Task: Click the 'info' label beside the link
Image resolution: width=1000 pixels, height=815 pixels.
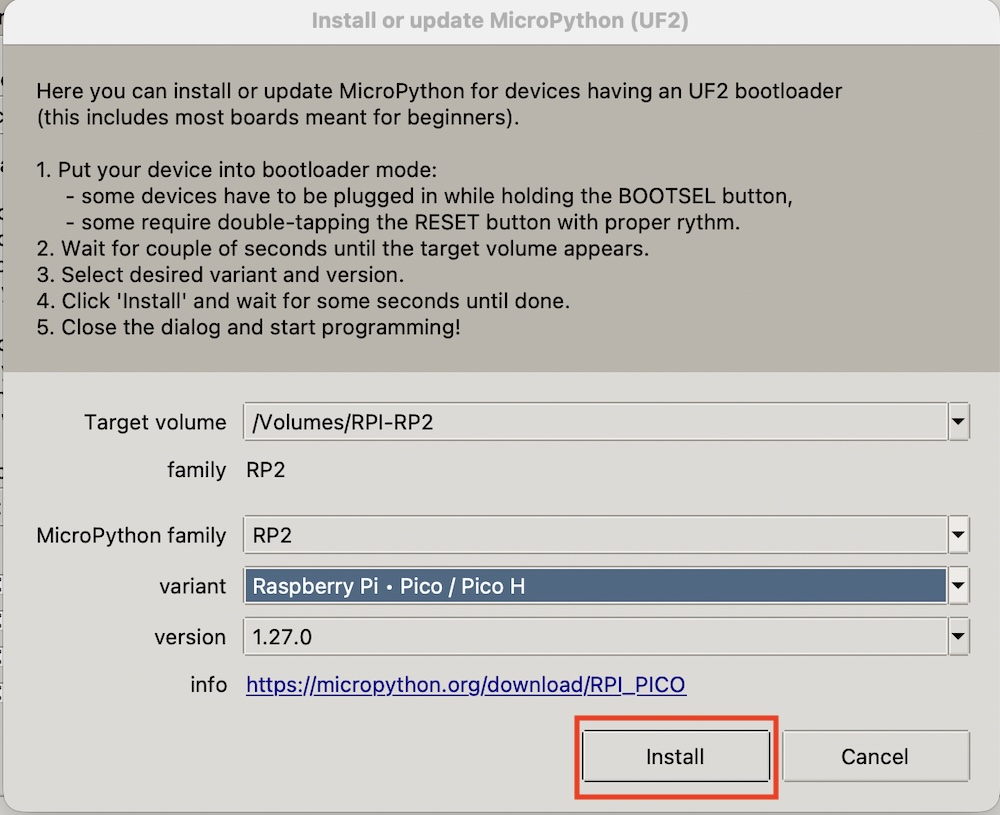Action: (x=208, y=685)
